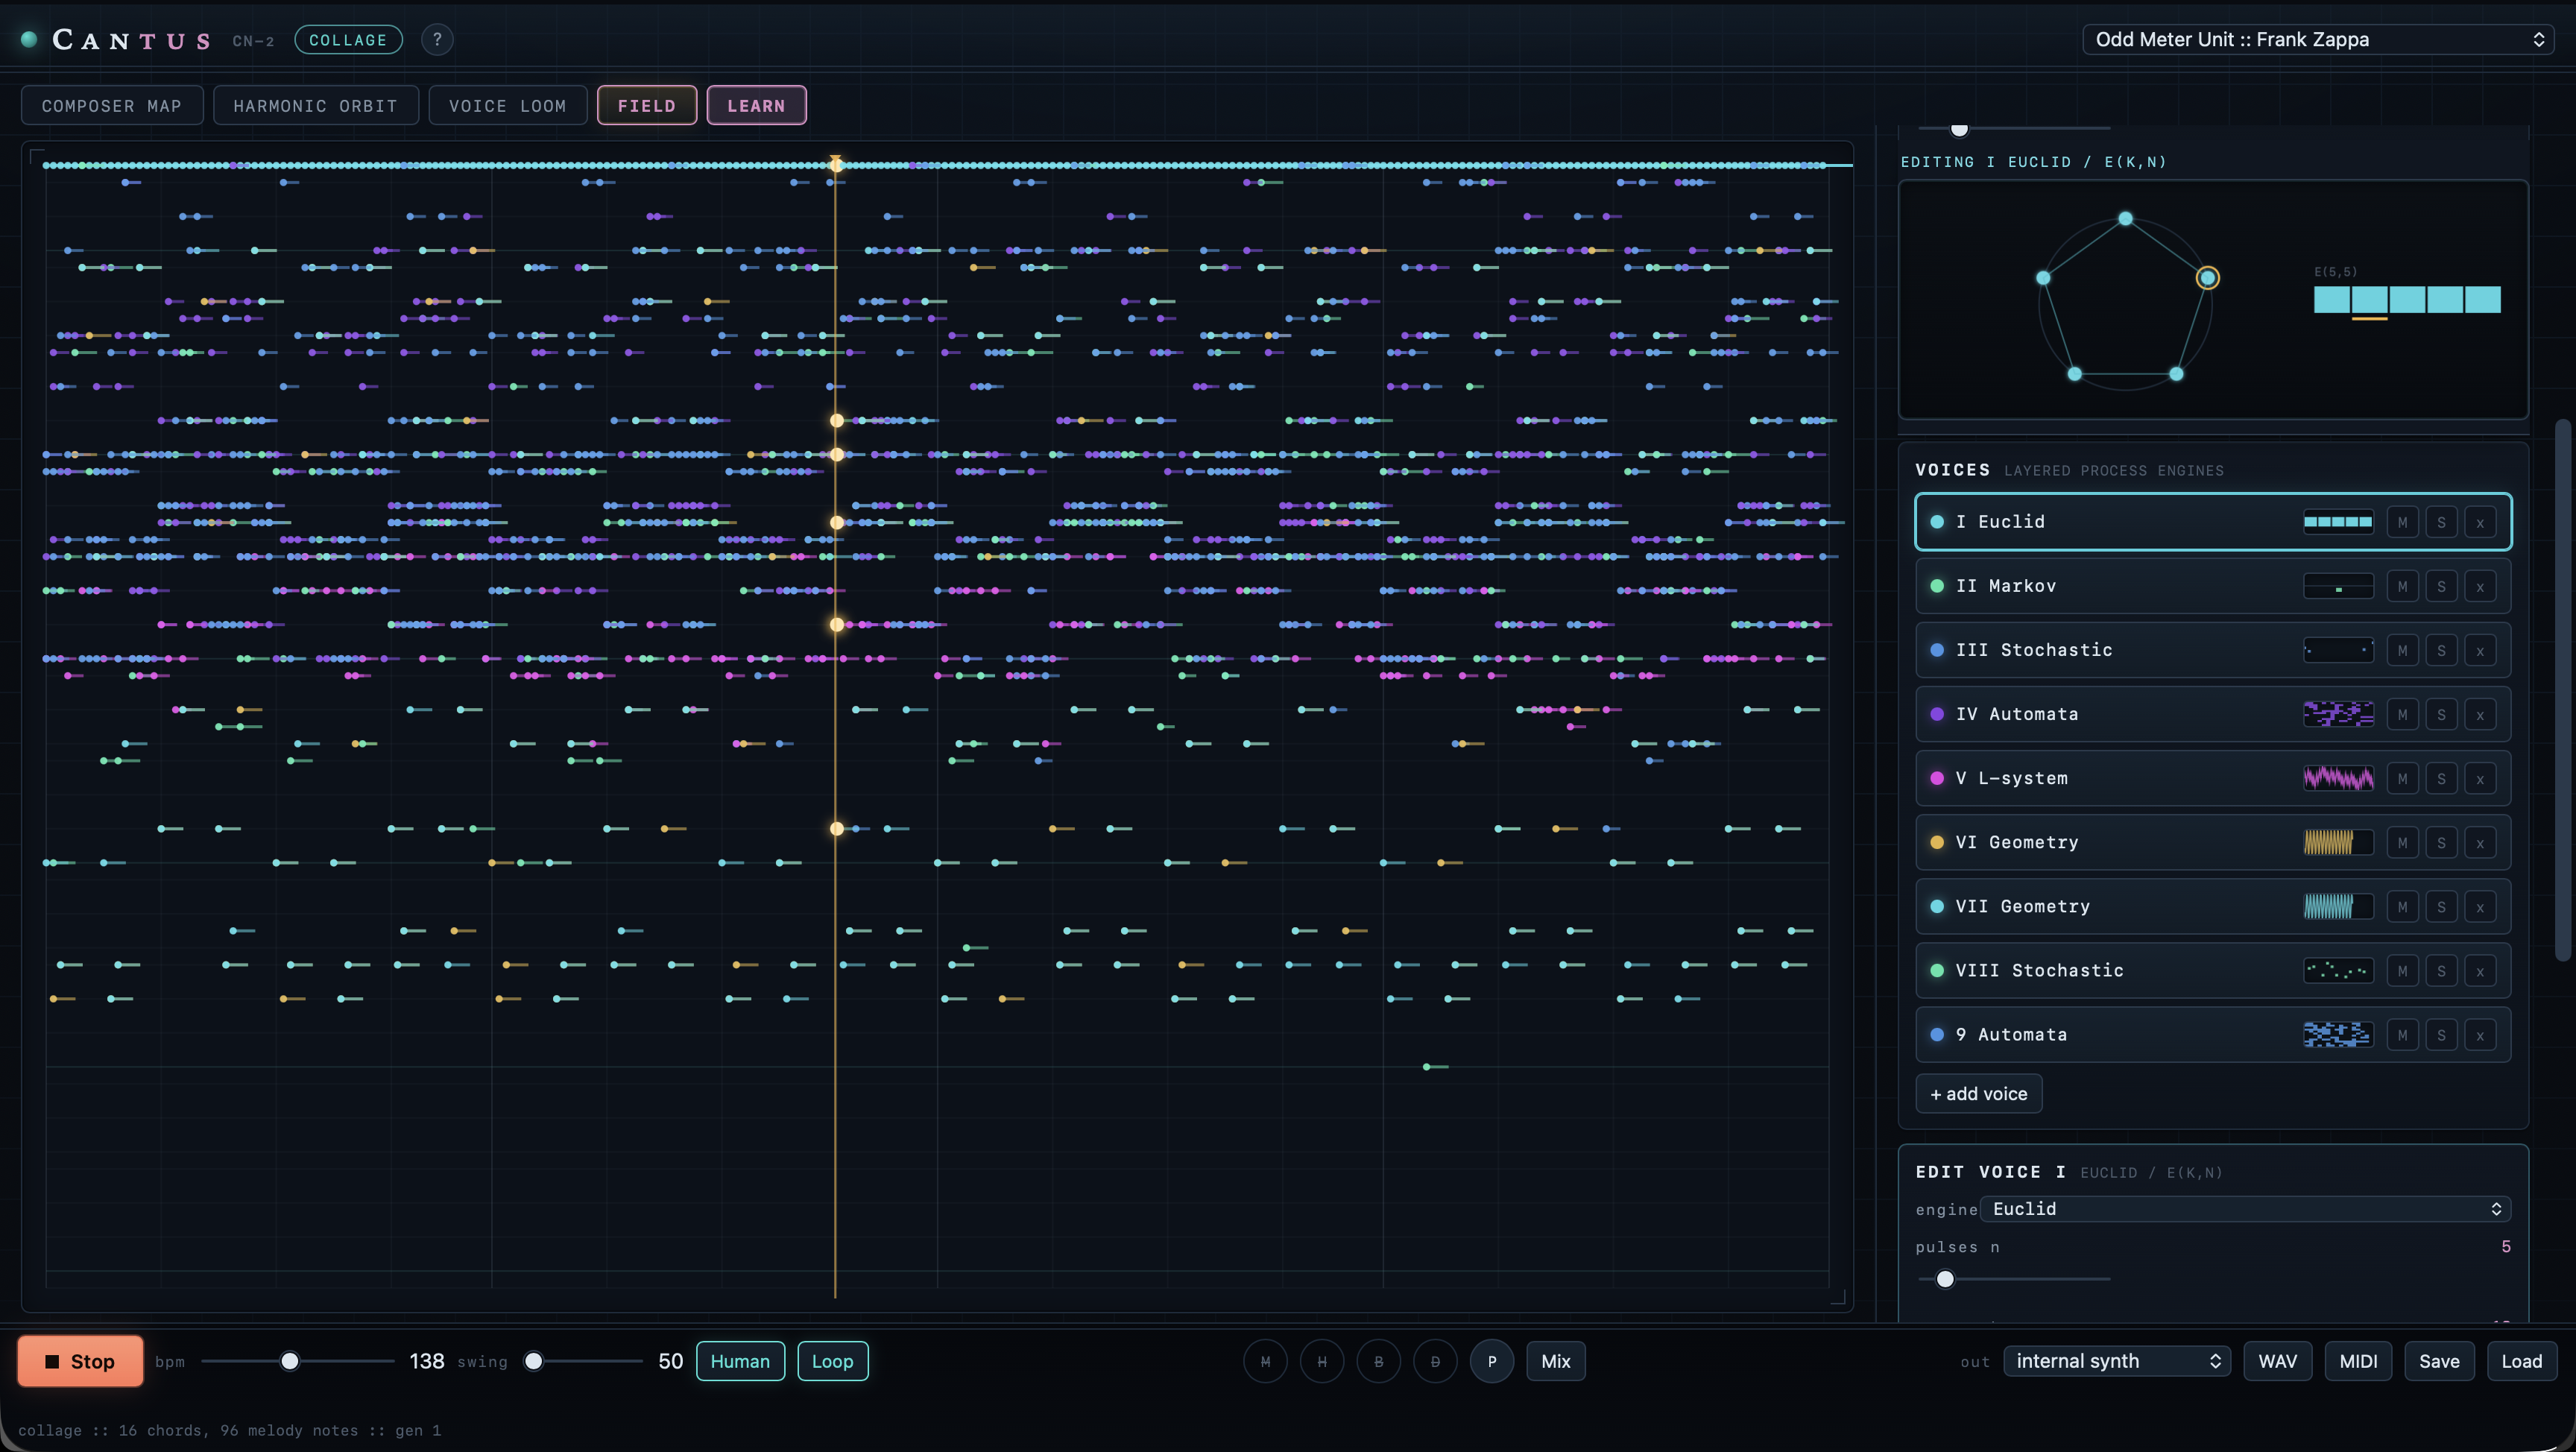Viewport: 2576px width, 1452px height.
Task: Mute the 9 Automata voice
Action: tap(2402, 1034)
